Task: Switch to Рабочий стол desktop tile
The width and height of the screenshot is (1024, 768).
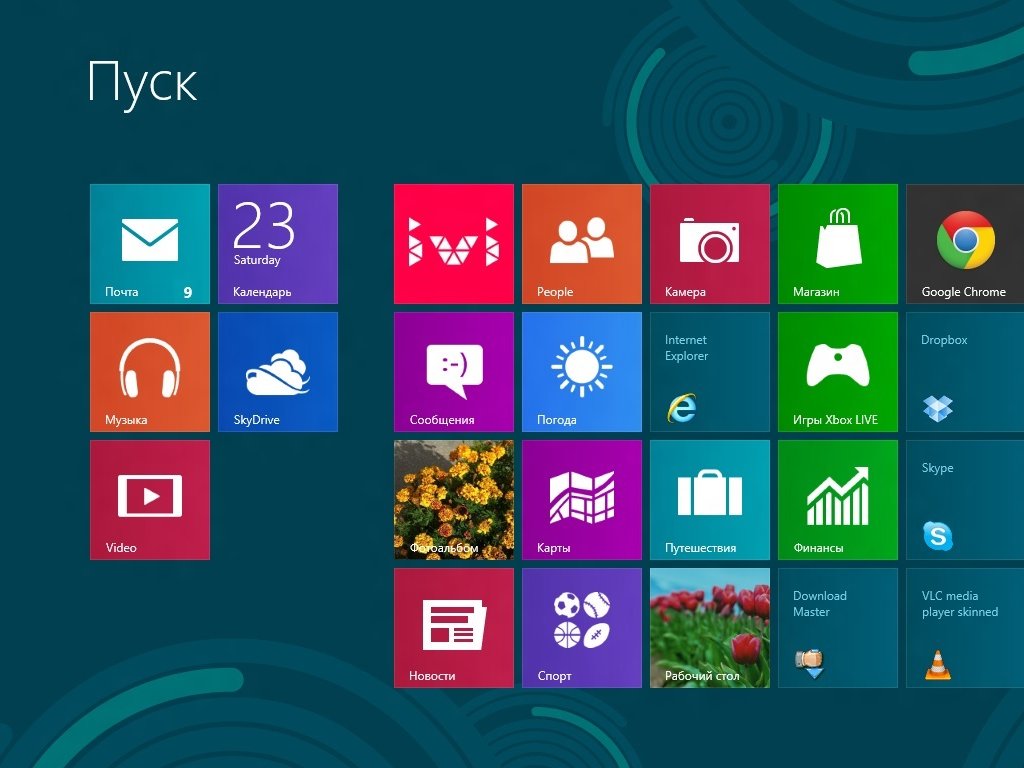Action: tap(710, 628)
